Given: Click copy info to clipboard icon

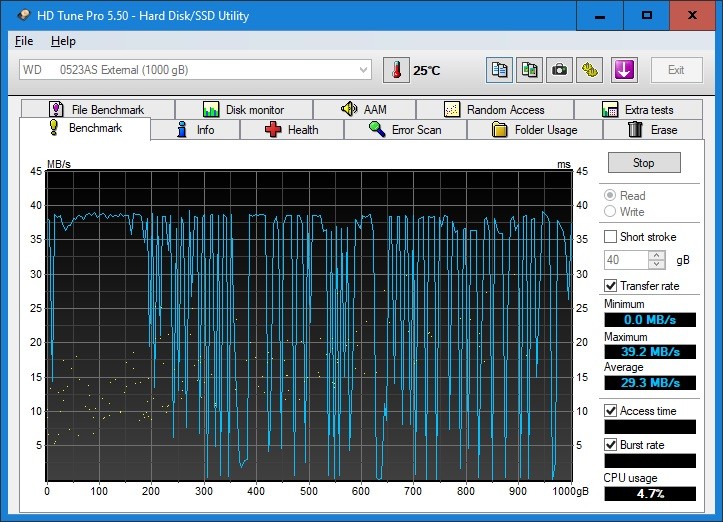Looking at the screenshot, I should click(x=499, y=70).
